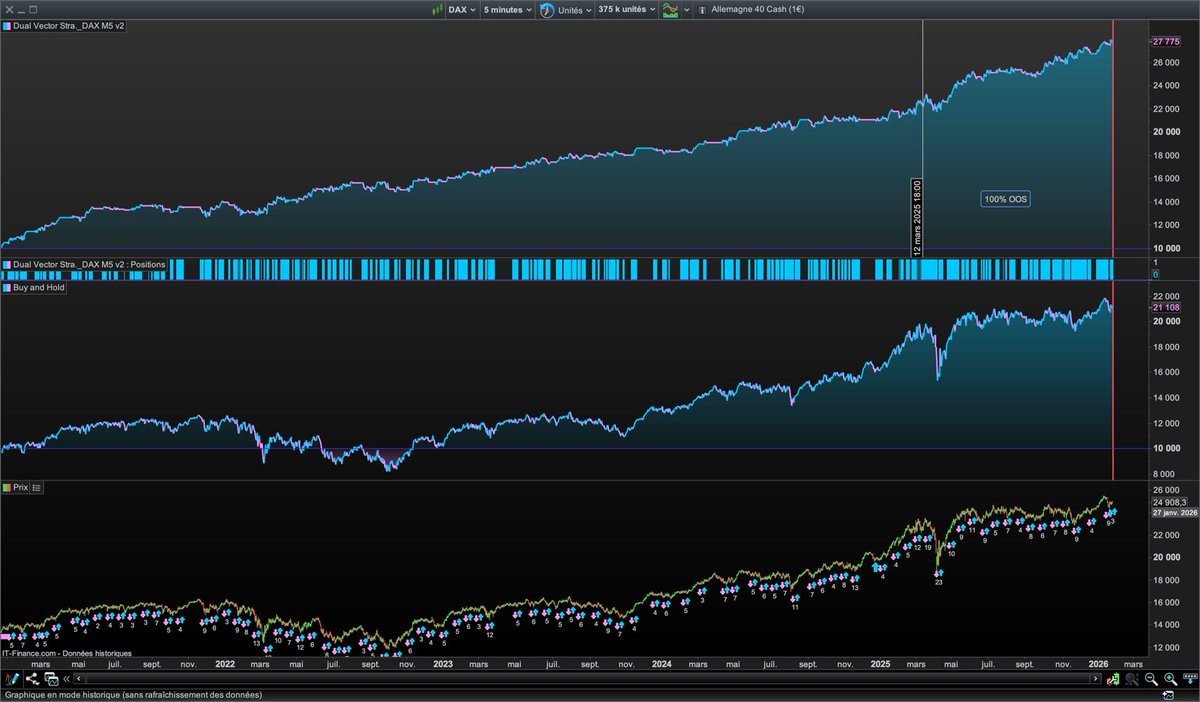This screenshot has height=702, width=1200.
Task: Select the drawing pencil tool
Action: pyautogui.click(x=13, y=679)
